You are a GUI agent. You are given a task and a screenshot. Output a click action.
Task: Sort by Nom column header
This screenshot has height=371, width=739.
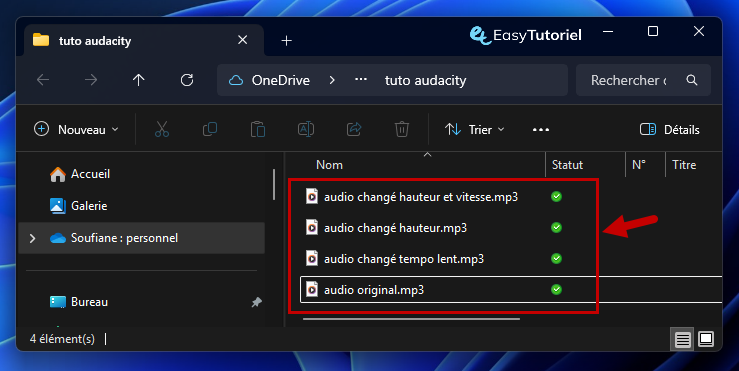tap(329, 165)
